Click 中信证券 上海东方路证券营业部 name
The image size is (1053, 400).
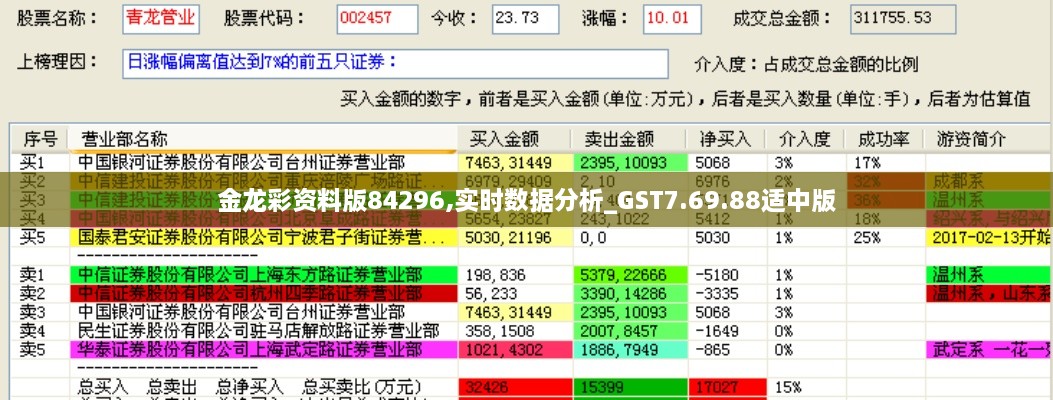(x=250, y=274)
